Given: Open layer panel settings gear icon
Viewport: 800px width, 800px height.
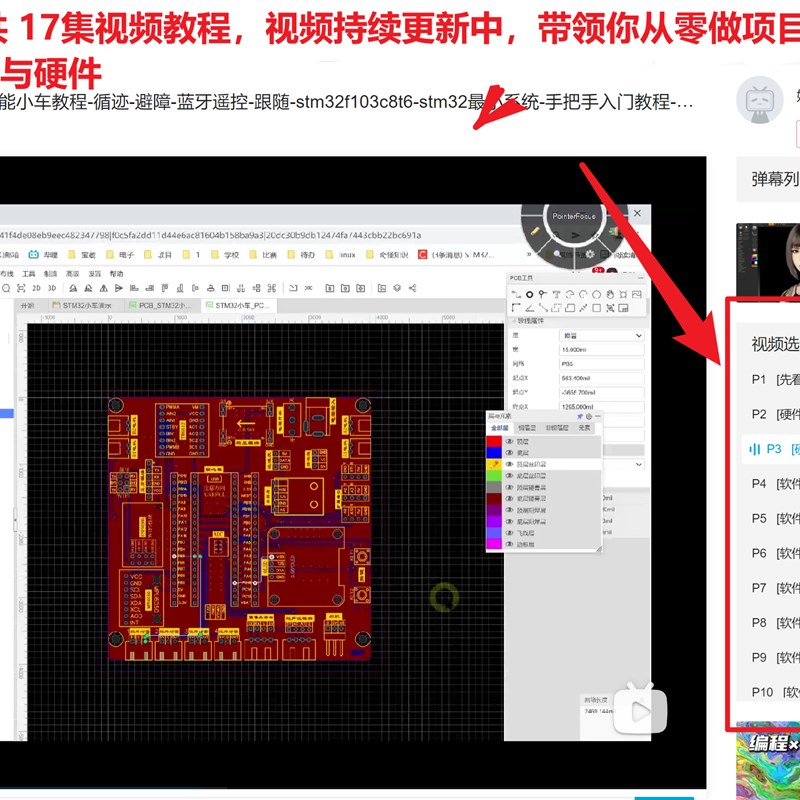Looking at the screenshot, I should click(x=589, y=416).
